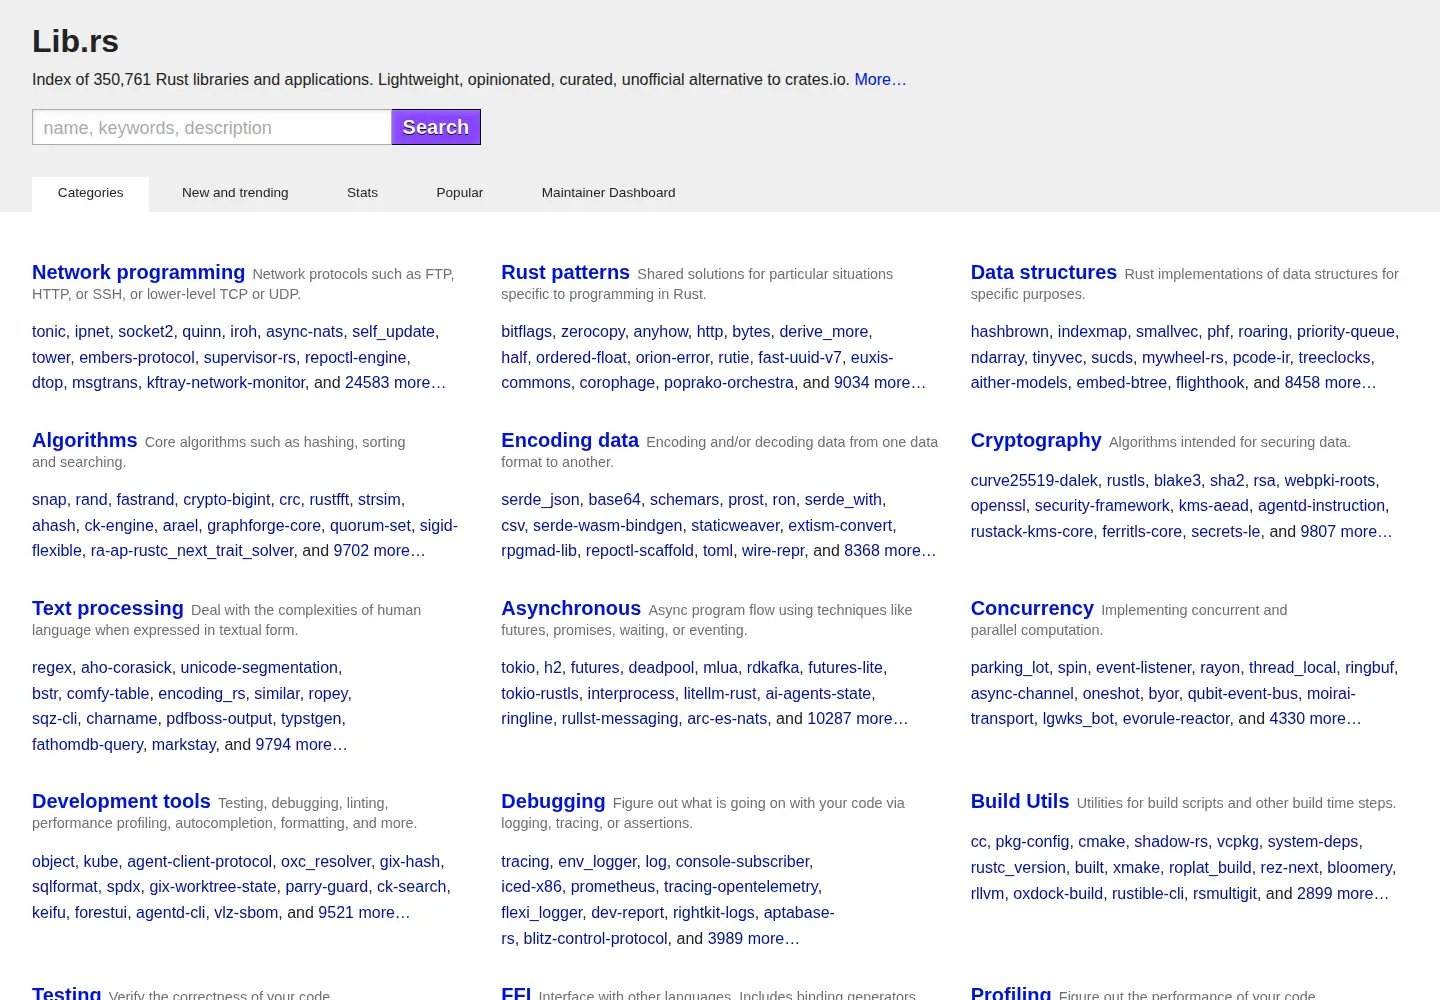Screen dimensions: 1440x1000
Task: Open the Rust patterns category heading
Action: [565, 272]
